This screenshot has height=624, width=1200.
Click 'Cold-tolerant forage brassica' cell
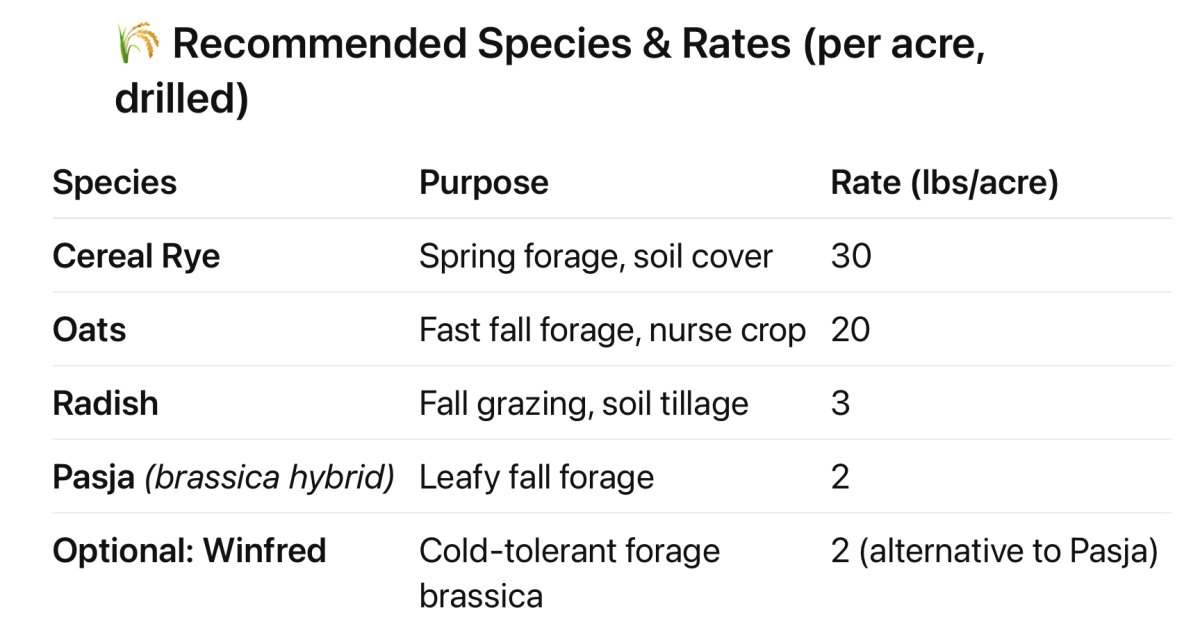[x=569, y=574]
